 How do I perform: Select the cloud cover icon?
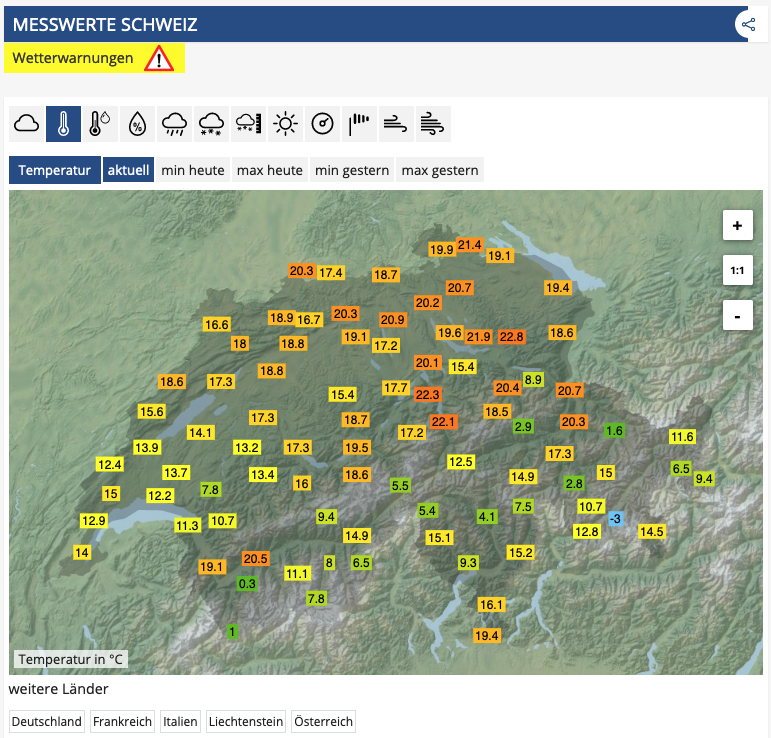tap(27, 124)
